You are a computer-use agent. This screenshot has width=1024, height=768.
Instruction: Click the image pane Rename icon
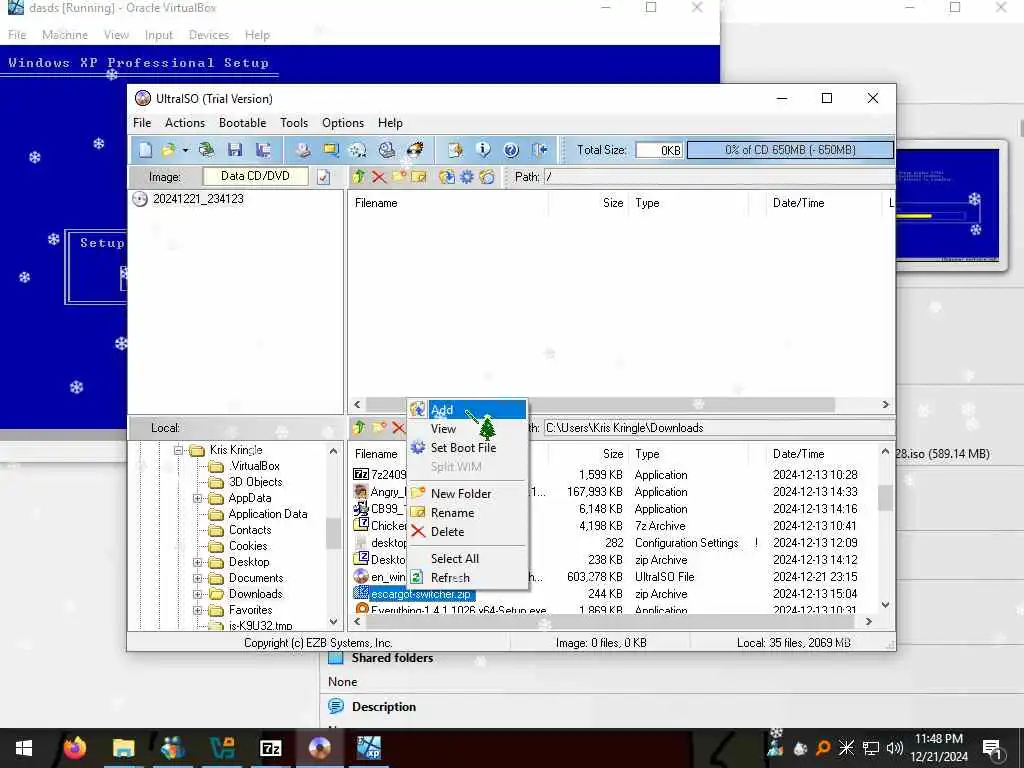419,176
